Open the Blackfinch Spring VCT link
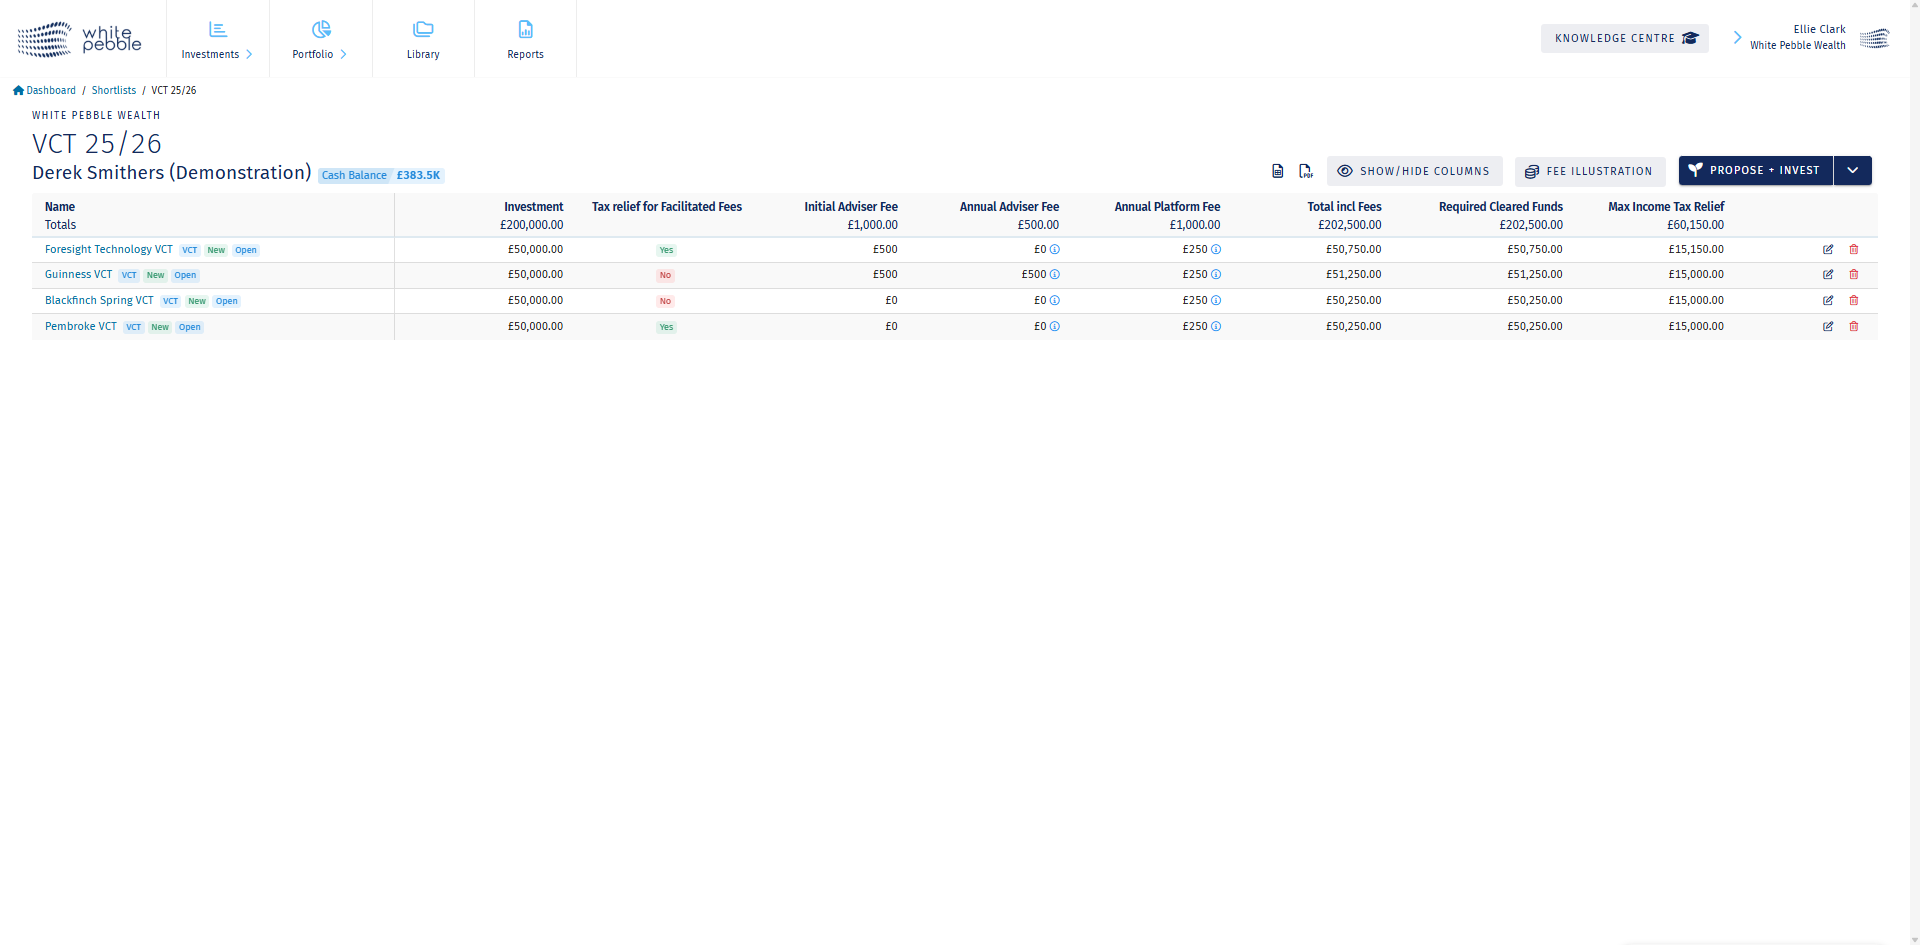The image size is (1920, 945). click(x=99, y=300)
